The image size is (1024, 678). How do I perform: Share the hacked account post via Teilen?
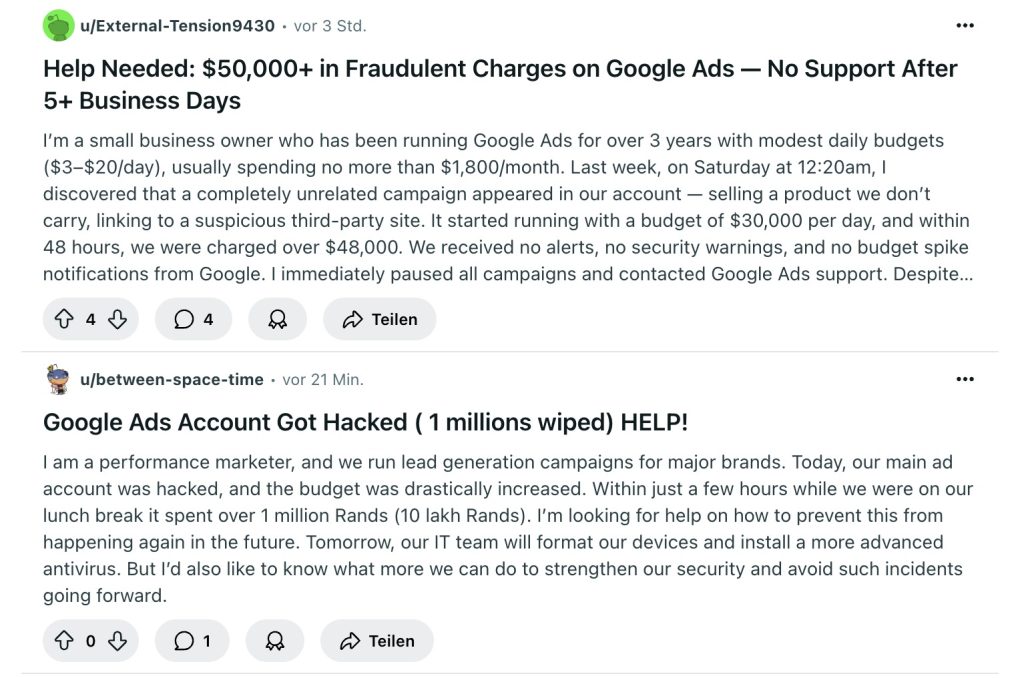pos(377,641)
